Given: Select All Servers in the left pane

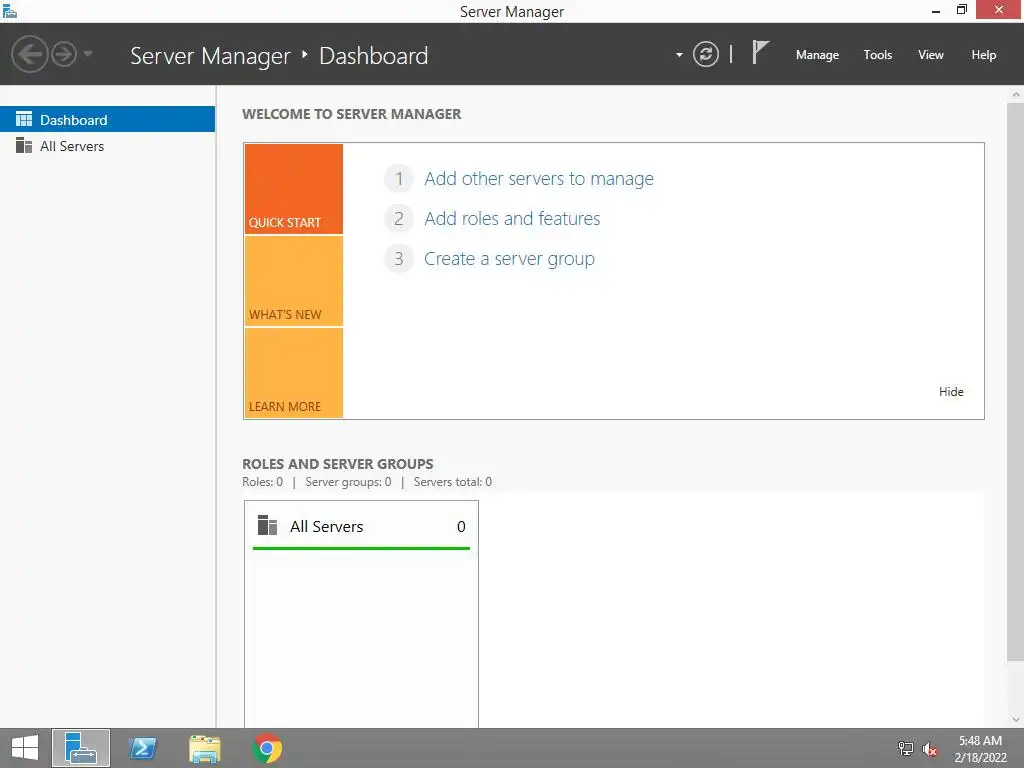Looking at the screenshot, I should (x=107, y=146).
